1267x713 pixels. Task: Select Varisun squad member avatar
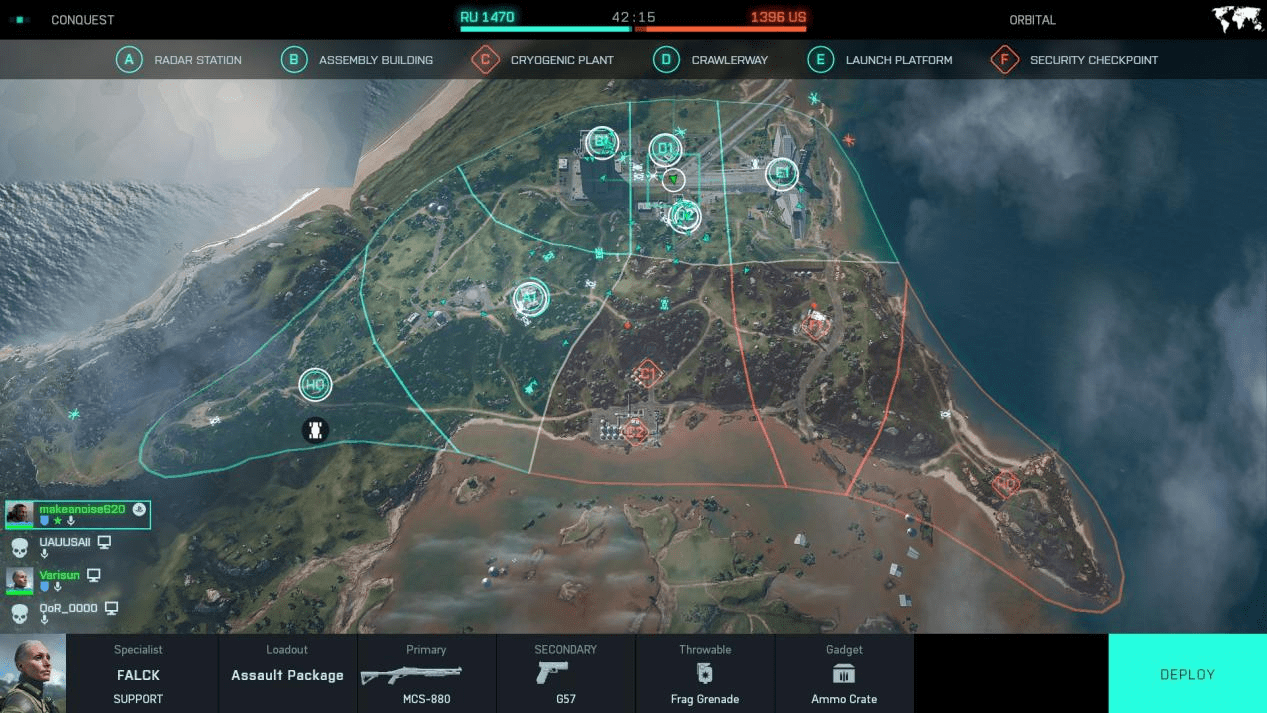[x=19, y=580]
